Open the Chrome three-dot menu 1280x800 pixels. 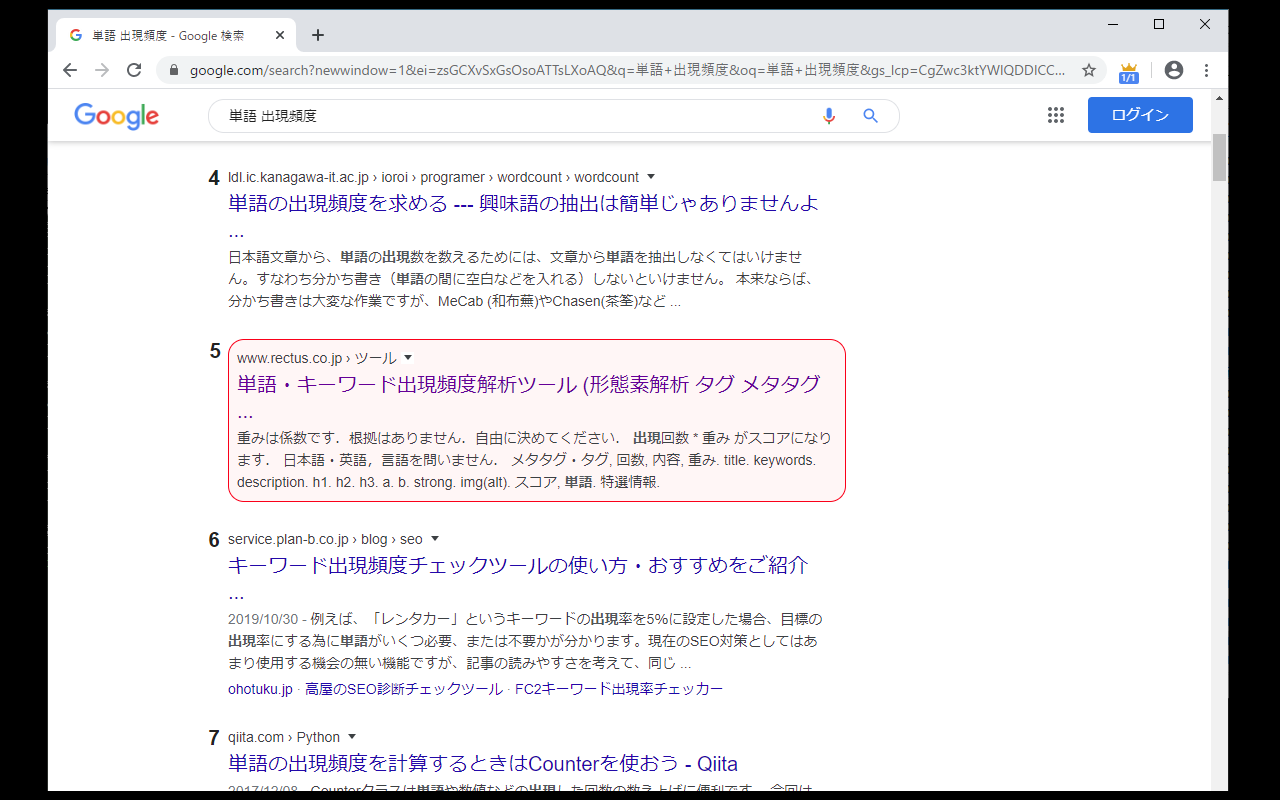pos(1207,70)
